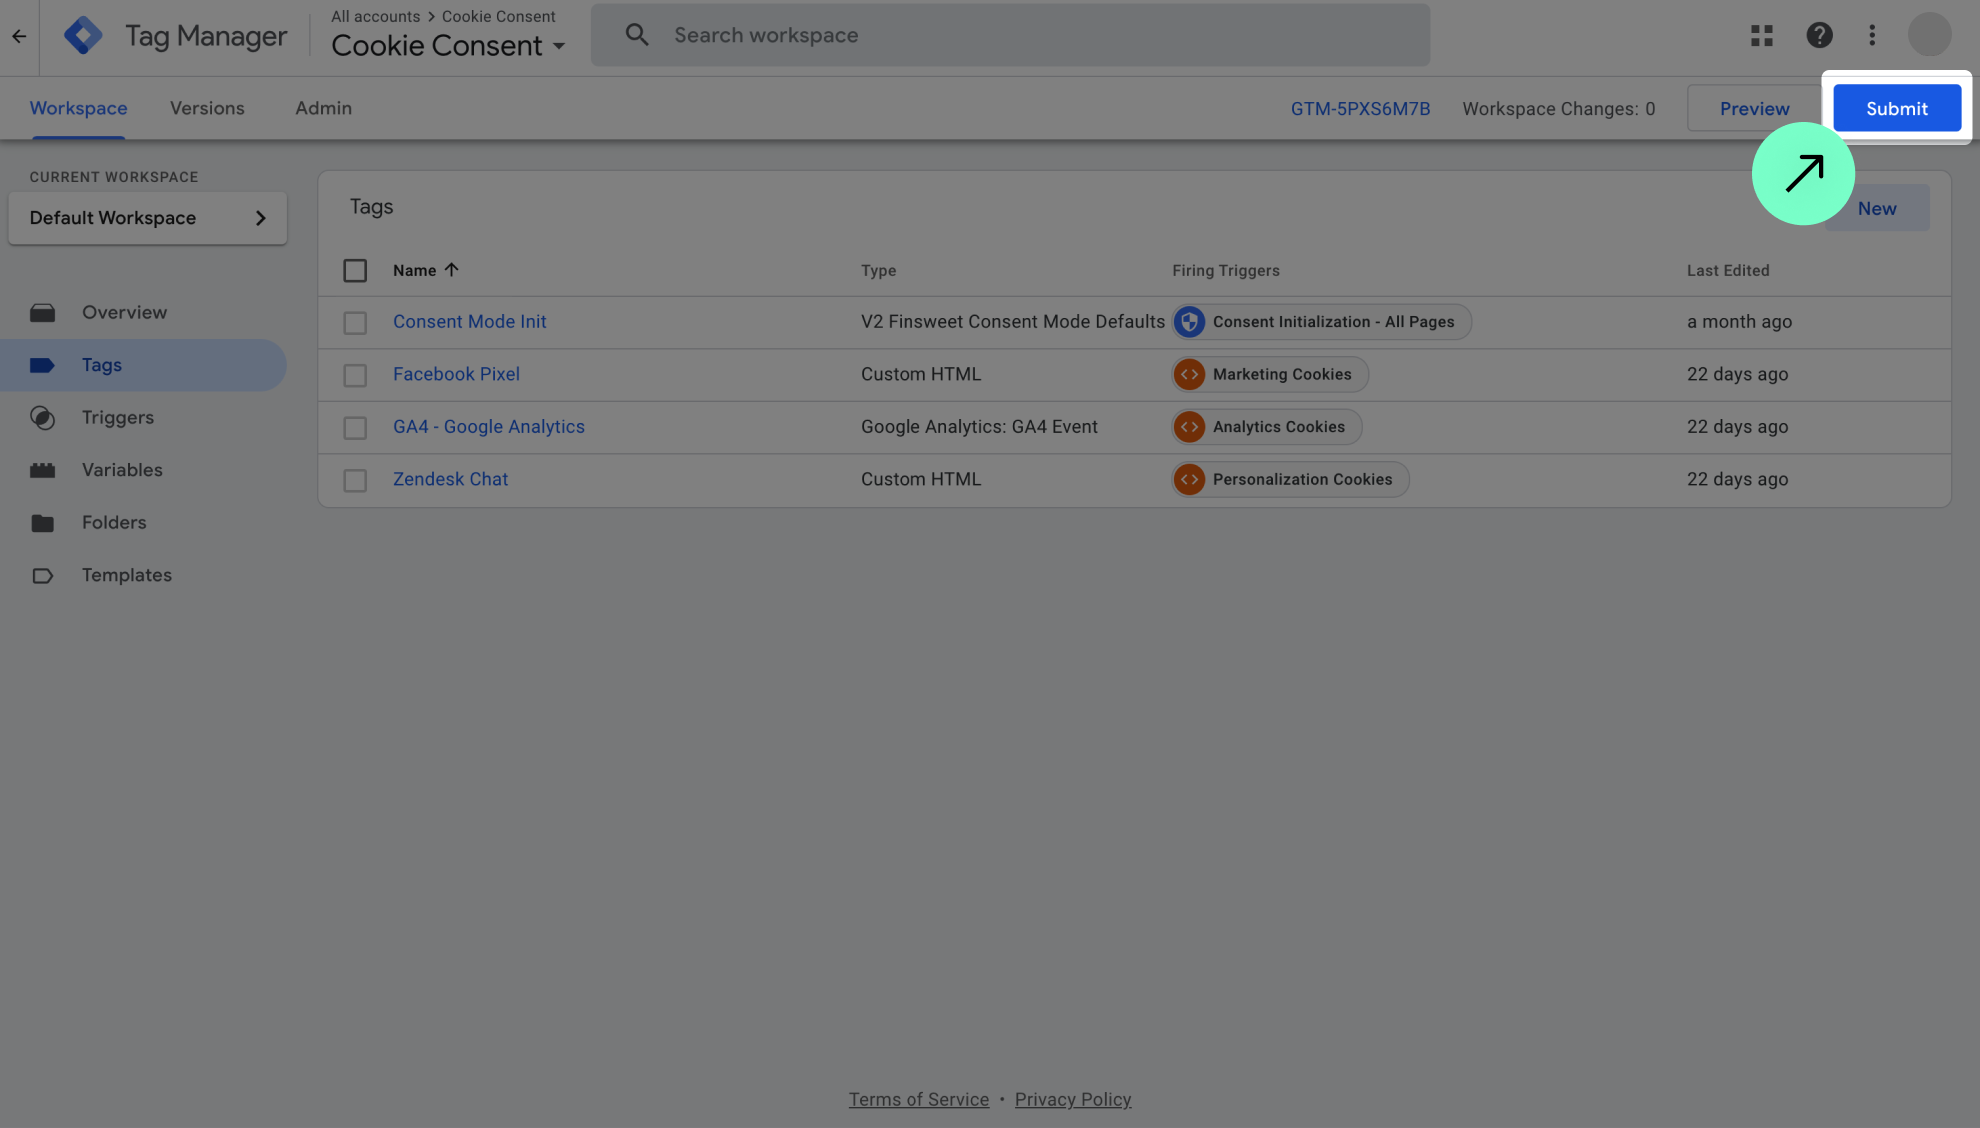Open the Cookie Consent container dropdown
Viewport: 1980px width, 1128px height.
(x=448, y=46)
